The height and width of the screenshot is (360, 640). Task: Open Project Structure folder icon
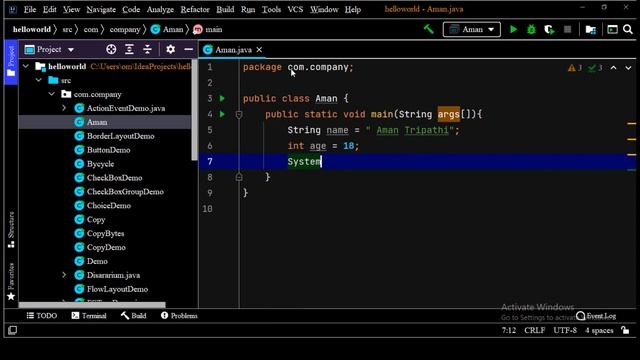[x=591, y=29]
